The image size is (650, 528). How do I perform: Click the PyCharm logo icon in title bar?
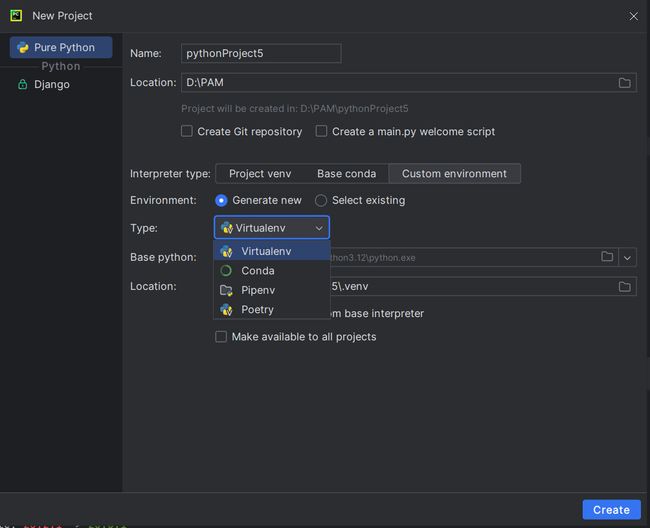pos(16,16)
